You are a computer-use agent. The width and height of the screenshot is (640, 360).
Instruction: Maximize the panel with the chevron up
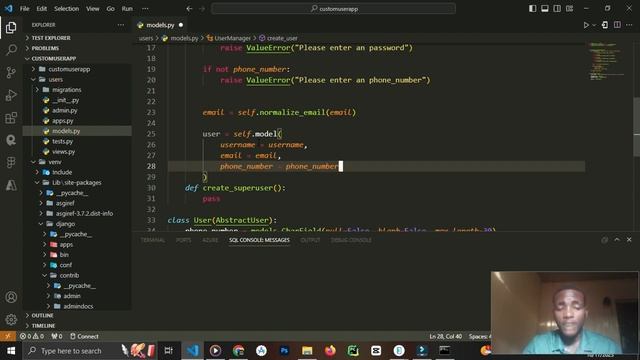(x=617, y=240)
